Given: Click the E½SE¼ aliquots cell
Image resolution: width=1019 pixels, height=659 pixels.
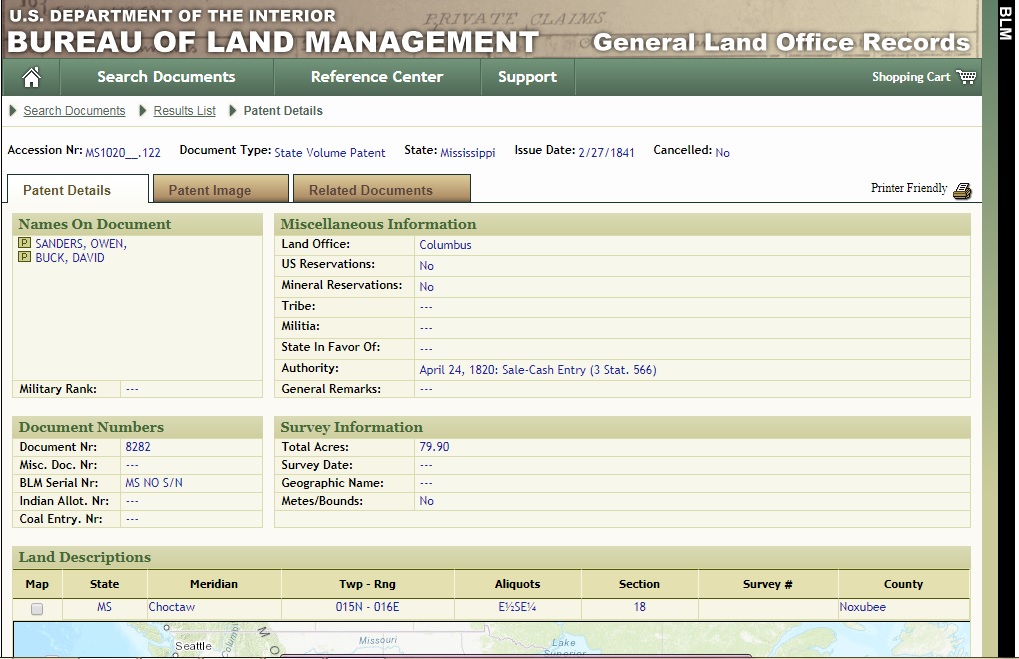Looking at the screenshot, I should click(x=517, y=607).
